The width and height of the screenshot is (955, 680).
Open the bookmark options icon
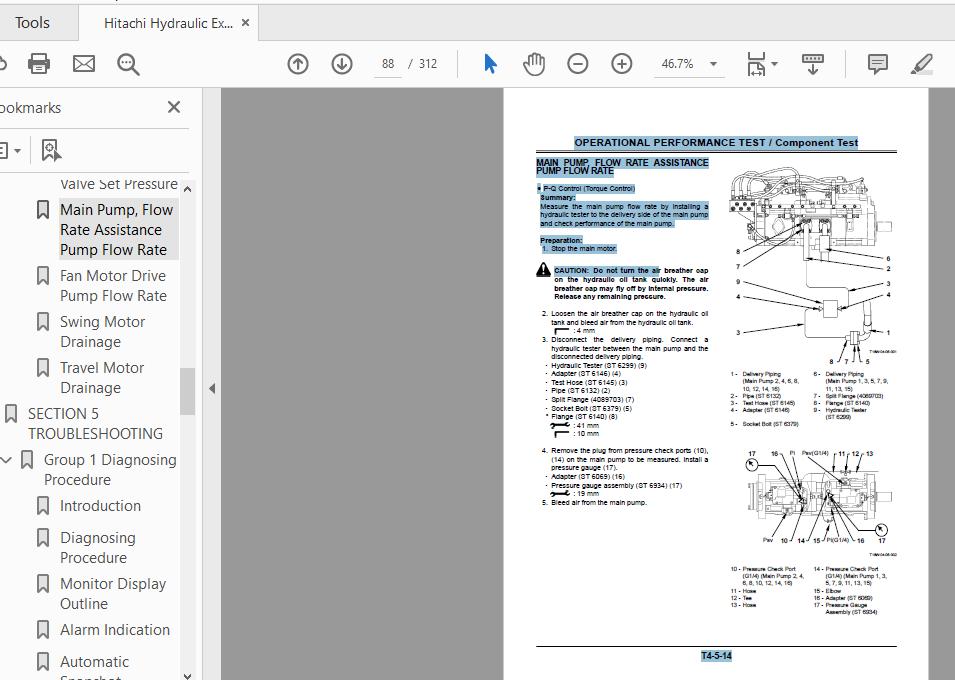(x=12, y=149)
